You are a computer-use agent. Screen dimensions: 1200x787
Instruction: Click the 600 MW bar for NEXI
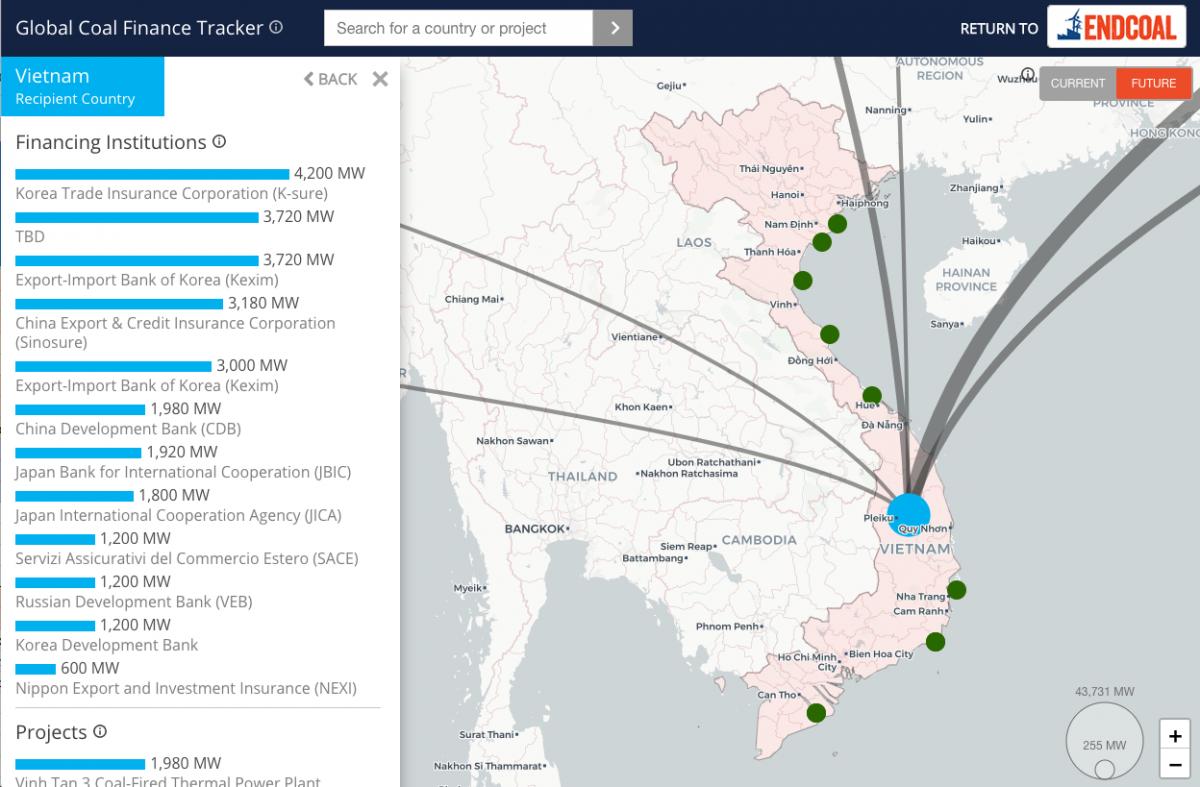point(36,669)
